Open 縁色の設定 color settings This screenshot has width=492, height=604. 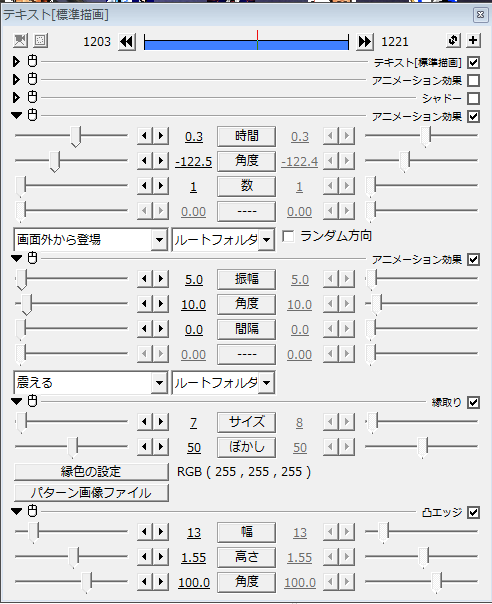(x=91, y=471)
